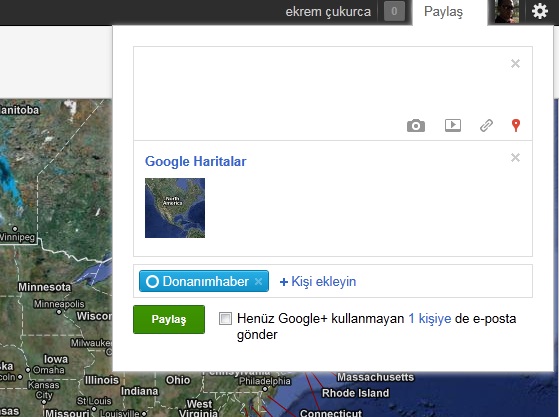
Task: Open settings gear in top bar
Action: (540, 11)
